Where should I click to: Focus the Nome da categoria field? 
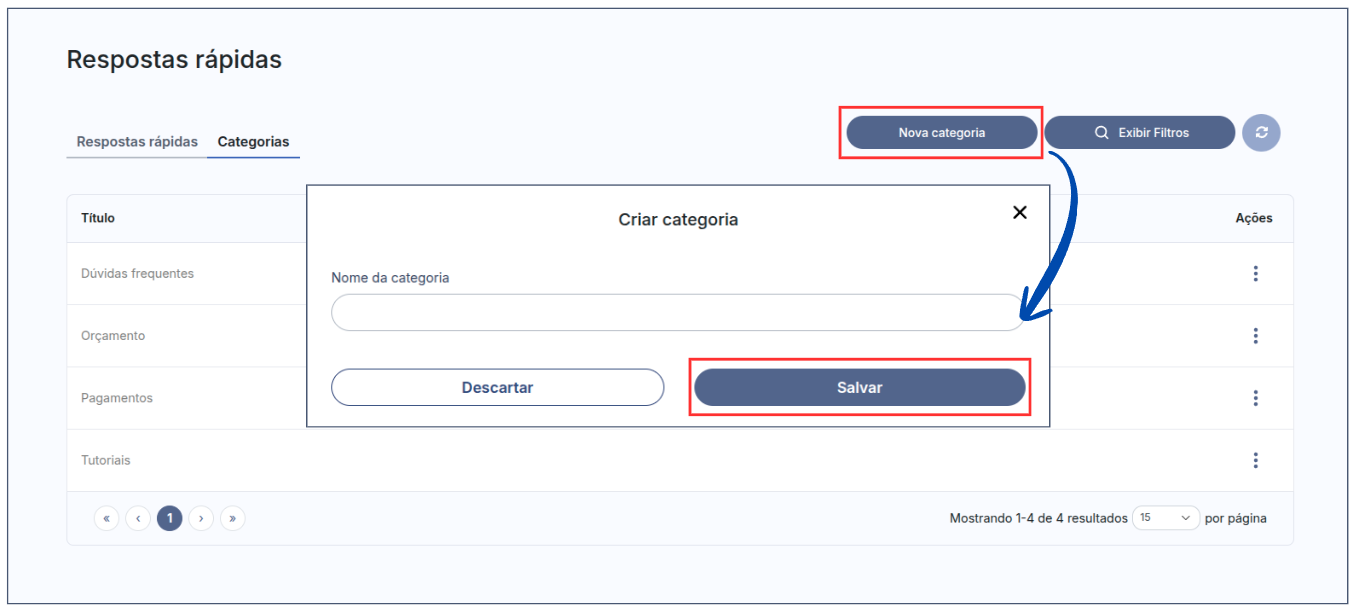tap(676, 313)
